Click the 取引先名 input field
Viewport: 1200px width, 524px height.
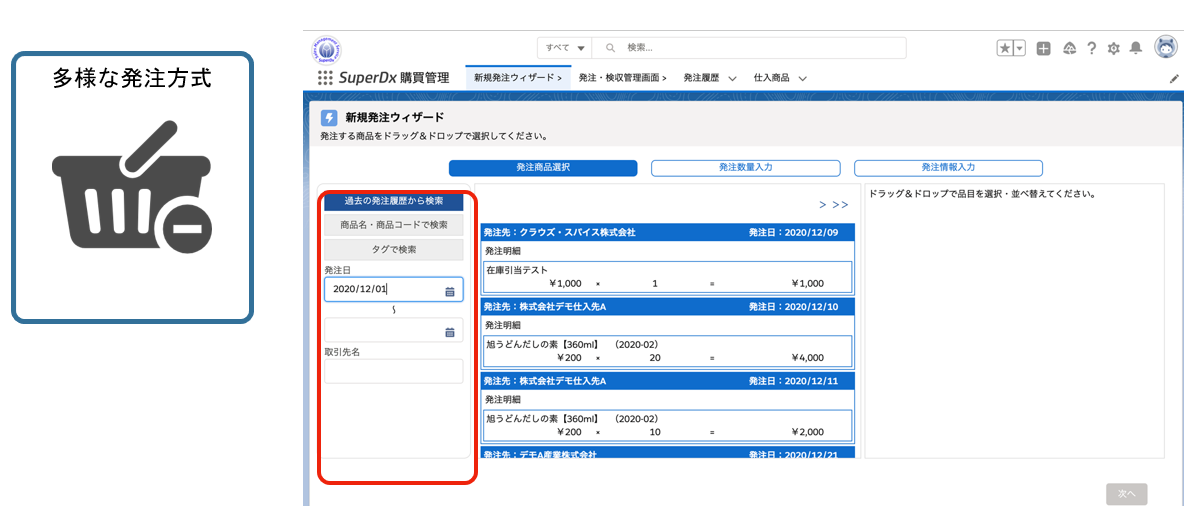point(393,371)
